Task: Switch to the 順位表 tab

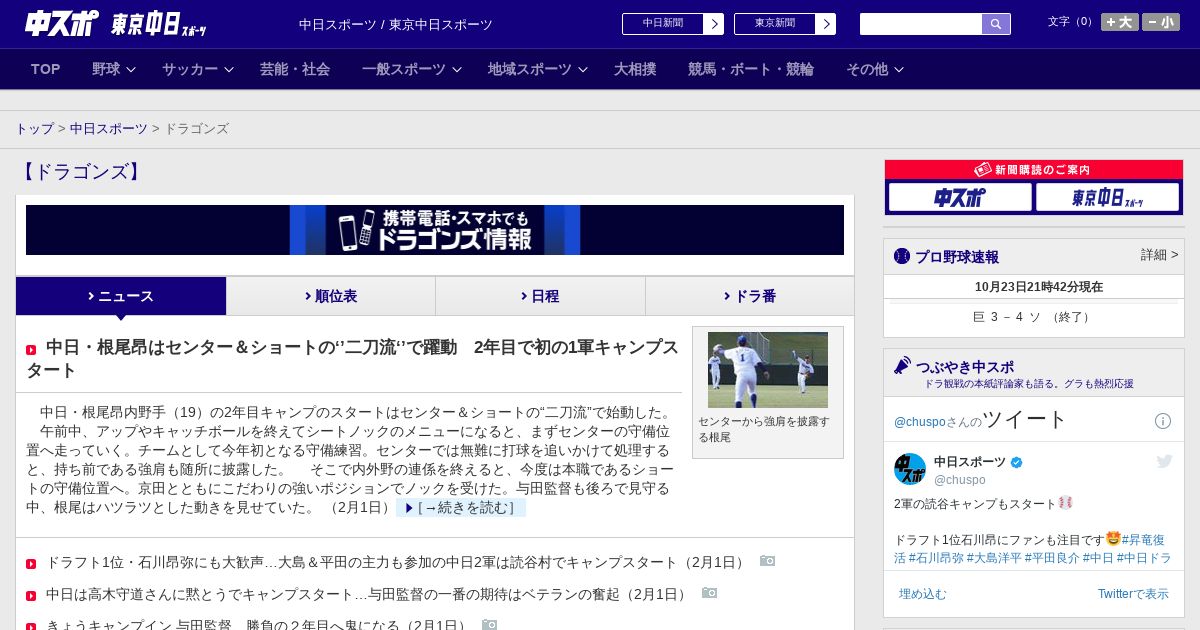Action: pyautogui.click(x=331, y=296)
